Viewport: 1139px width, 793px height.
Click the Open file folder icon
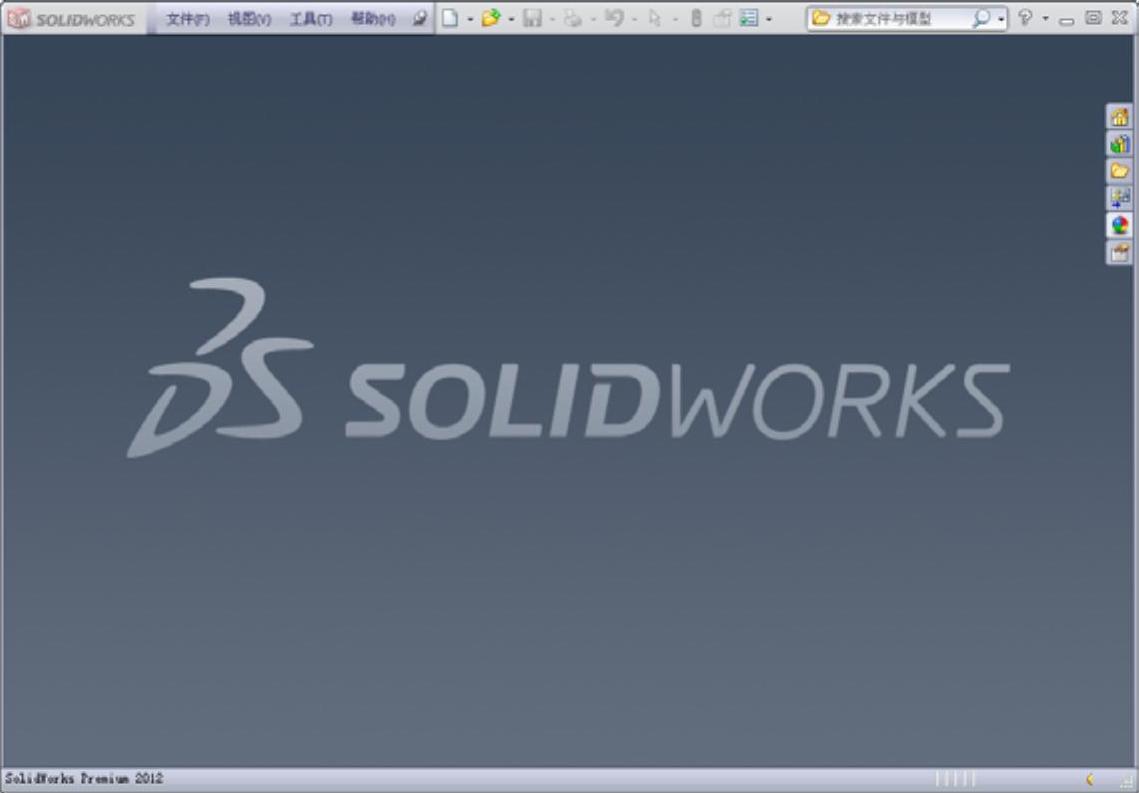coord(491,18)
